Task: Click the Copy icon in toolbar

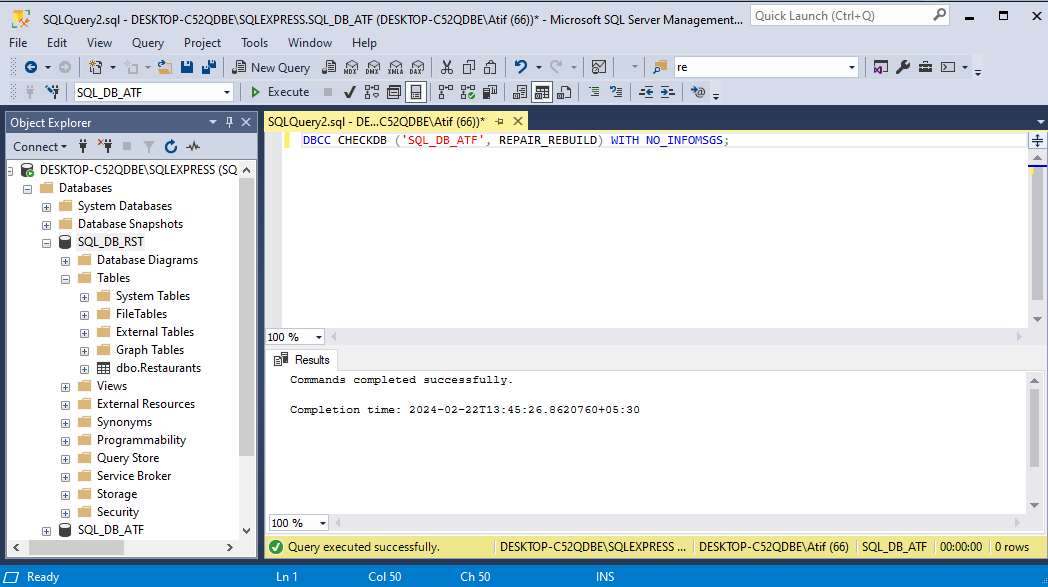Action: 469,67
